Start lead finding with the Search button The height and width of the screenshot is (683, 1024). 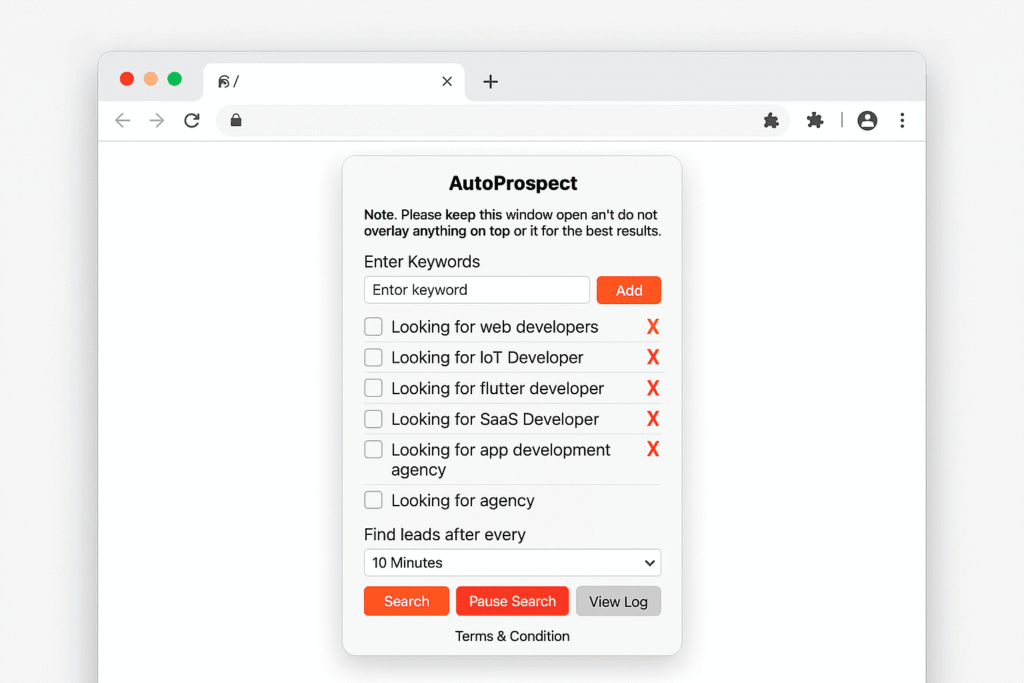[406, 601]
